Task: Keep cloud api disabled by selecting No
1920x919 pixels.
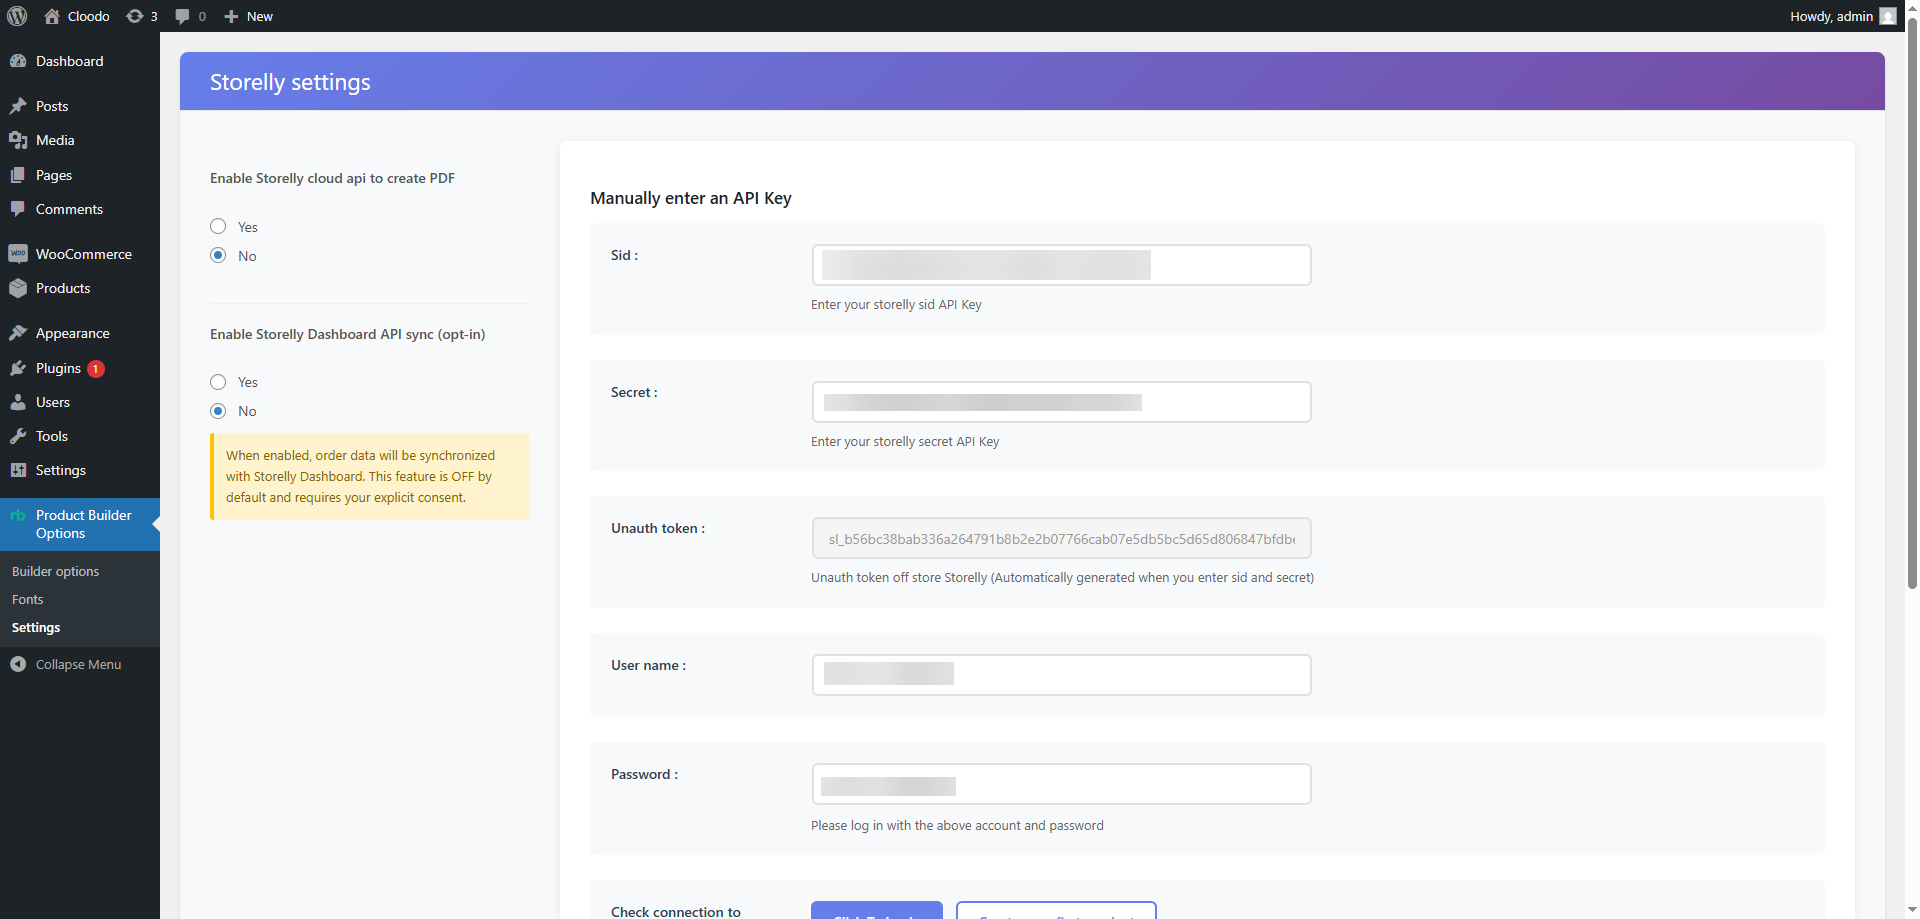Action: point(217,255)
